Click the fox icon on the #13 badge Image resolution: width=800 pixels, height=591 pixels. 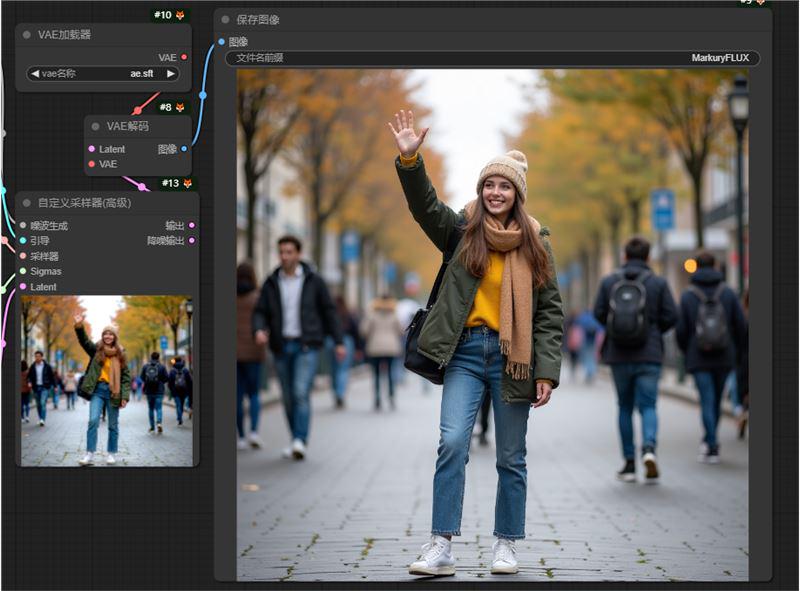(x=187, y=184)
